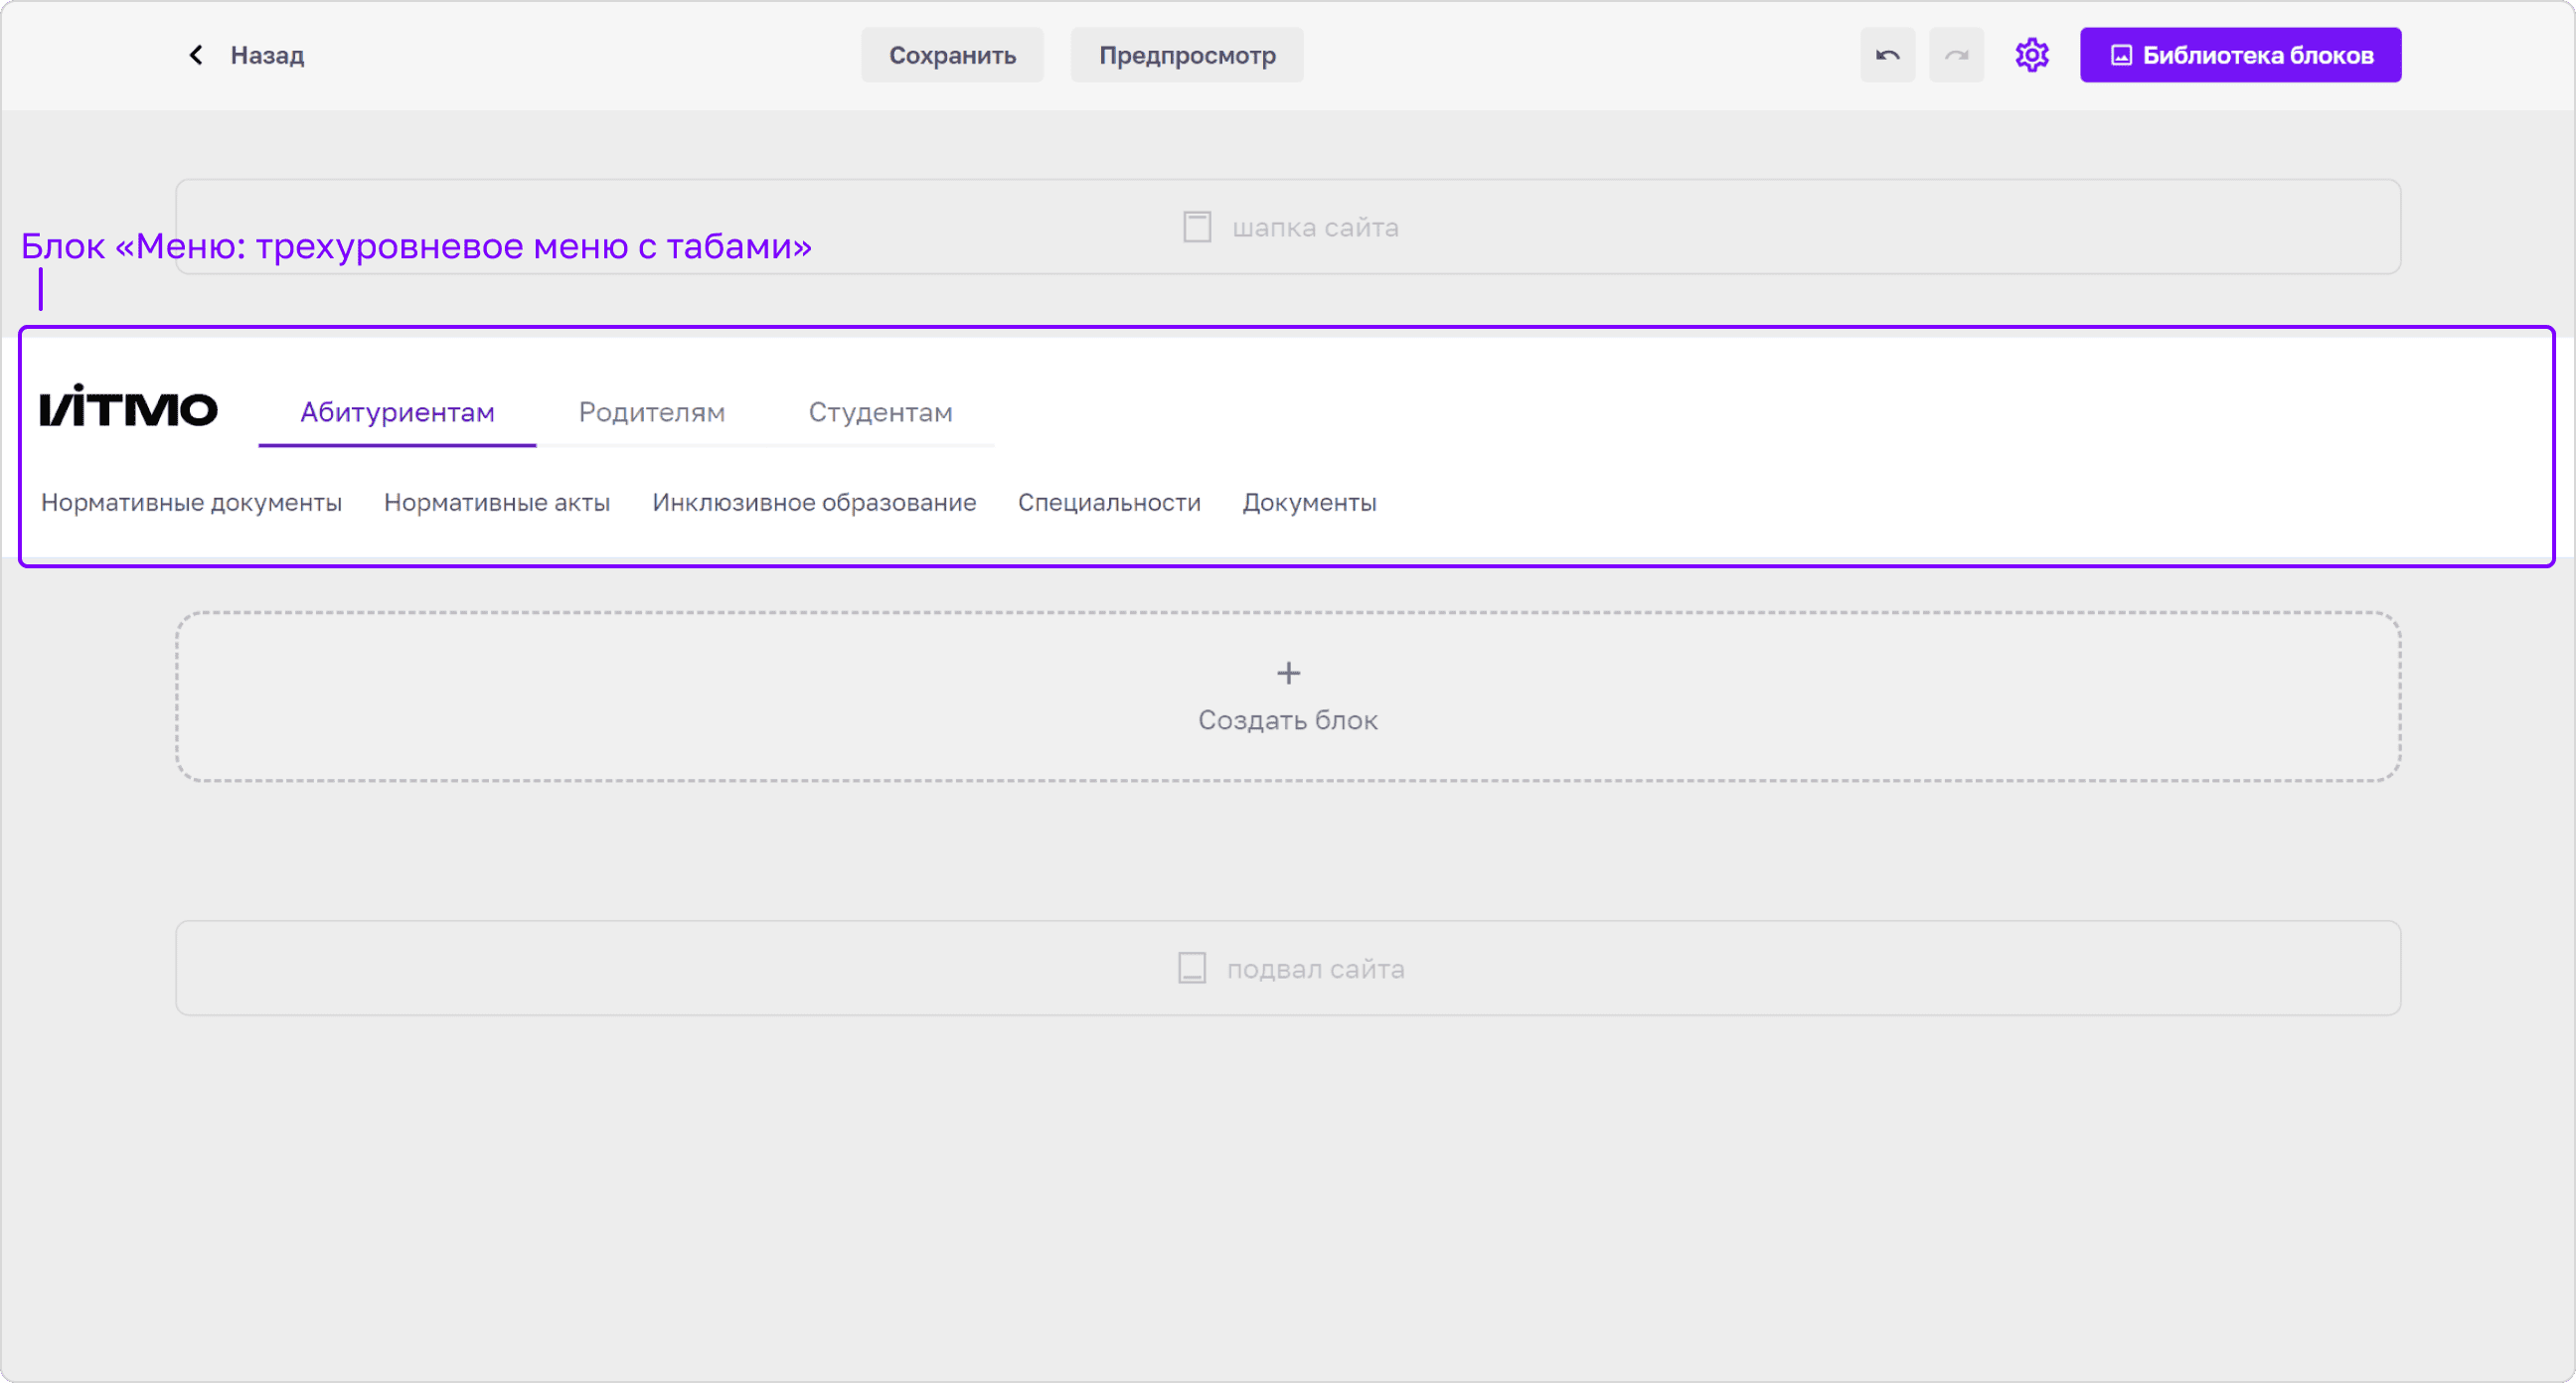The width and height of the screenshot is (2576, 1383).
Task: Click the Создать блок label
Action: [1288, 720]
